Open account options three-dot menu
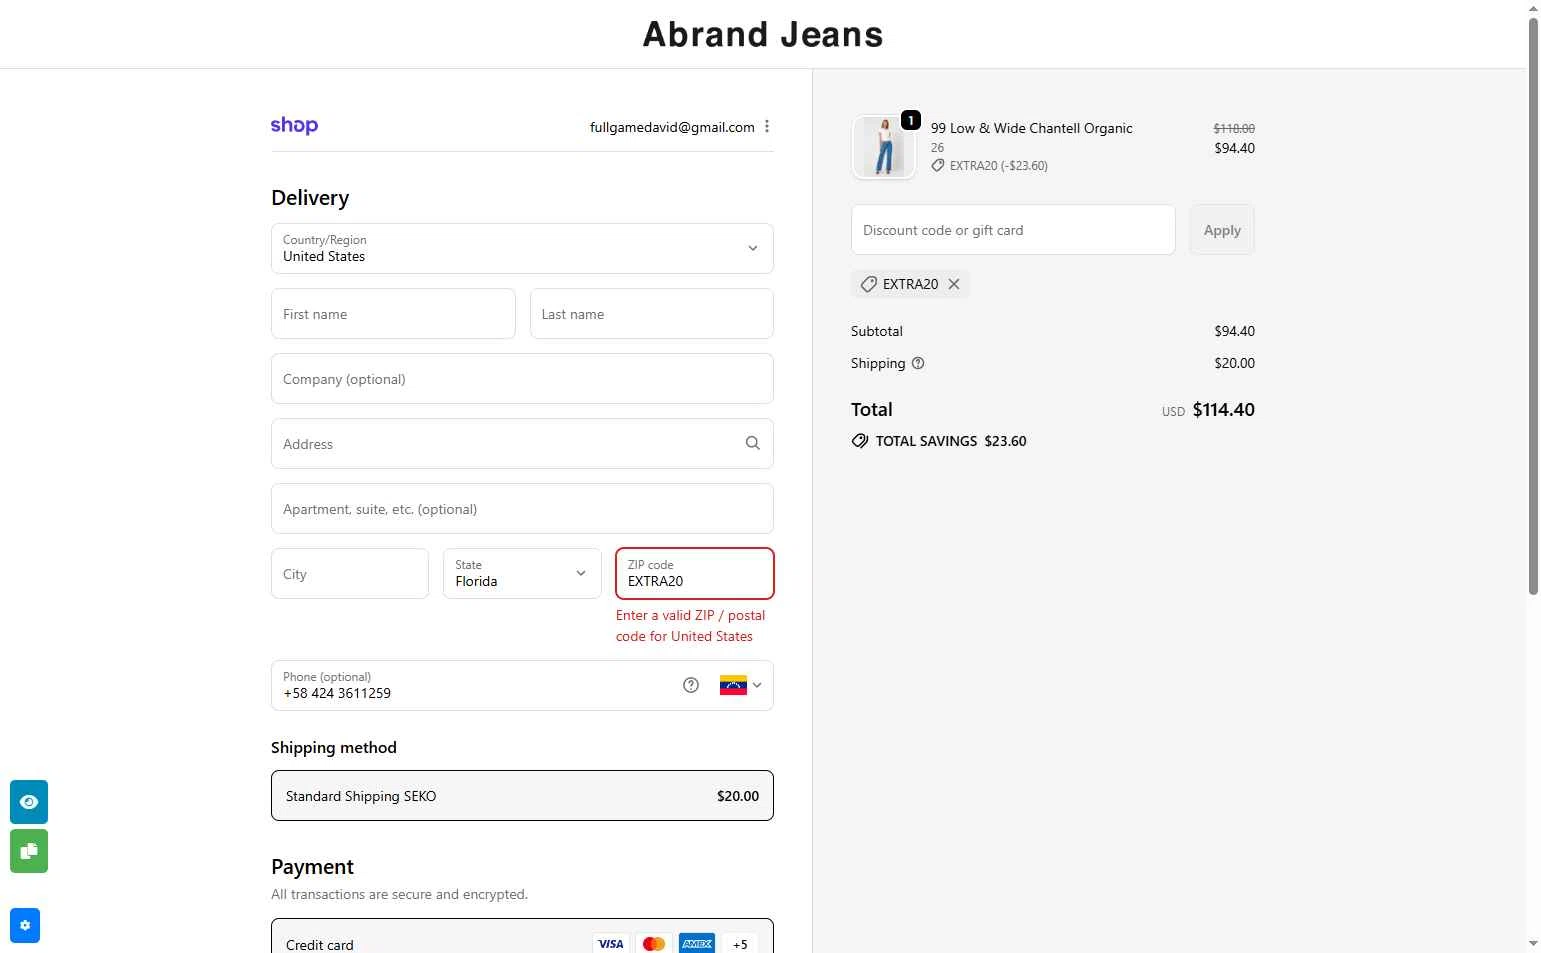This screenshot has width=1541, height=953. (x=767, y=126)
